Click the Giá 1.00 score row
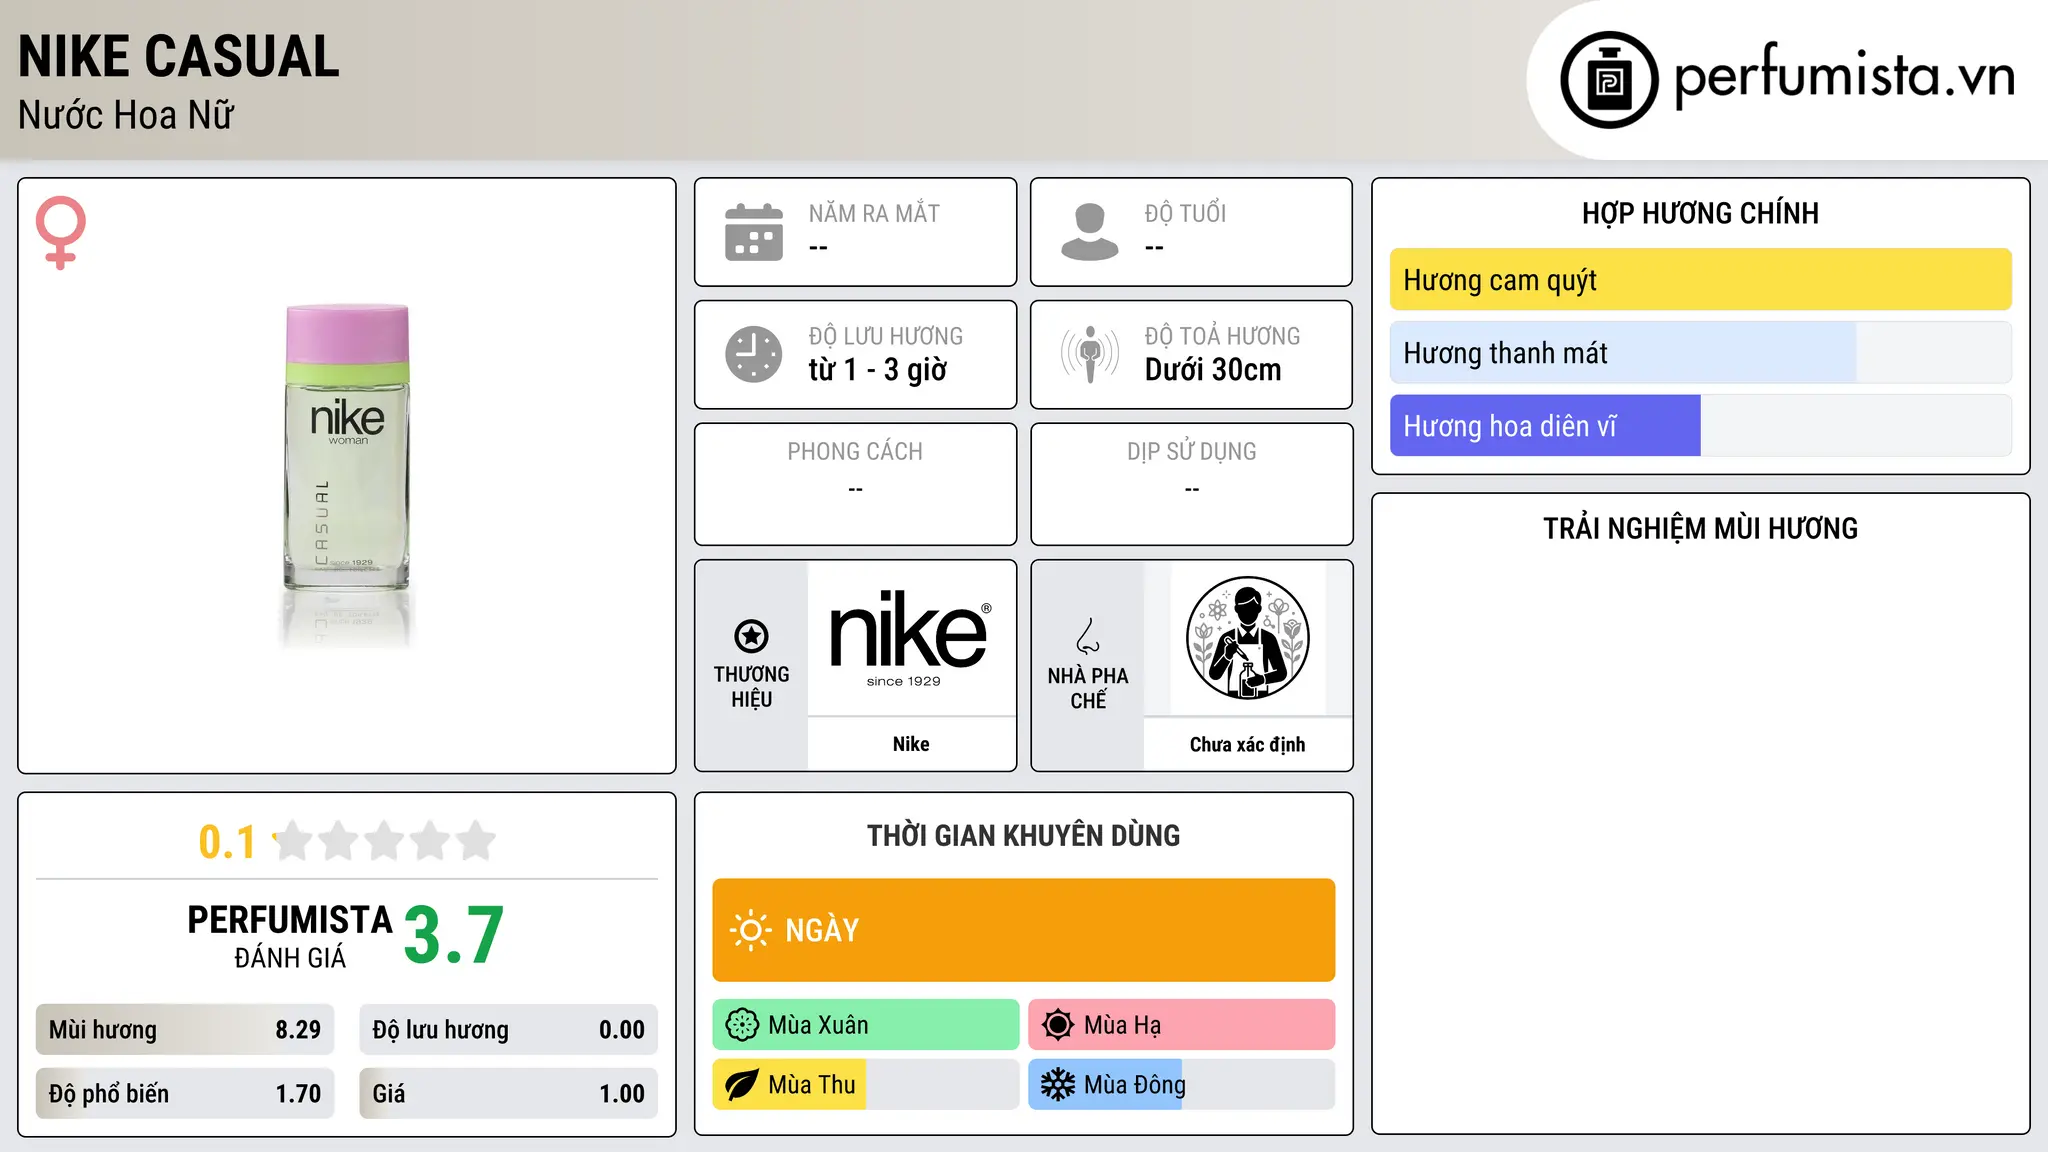The image size is (2048, 1152). click(x=508, y=1094)
